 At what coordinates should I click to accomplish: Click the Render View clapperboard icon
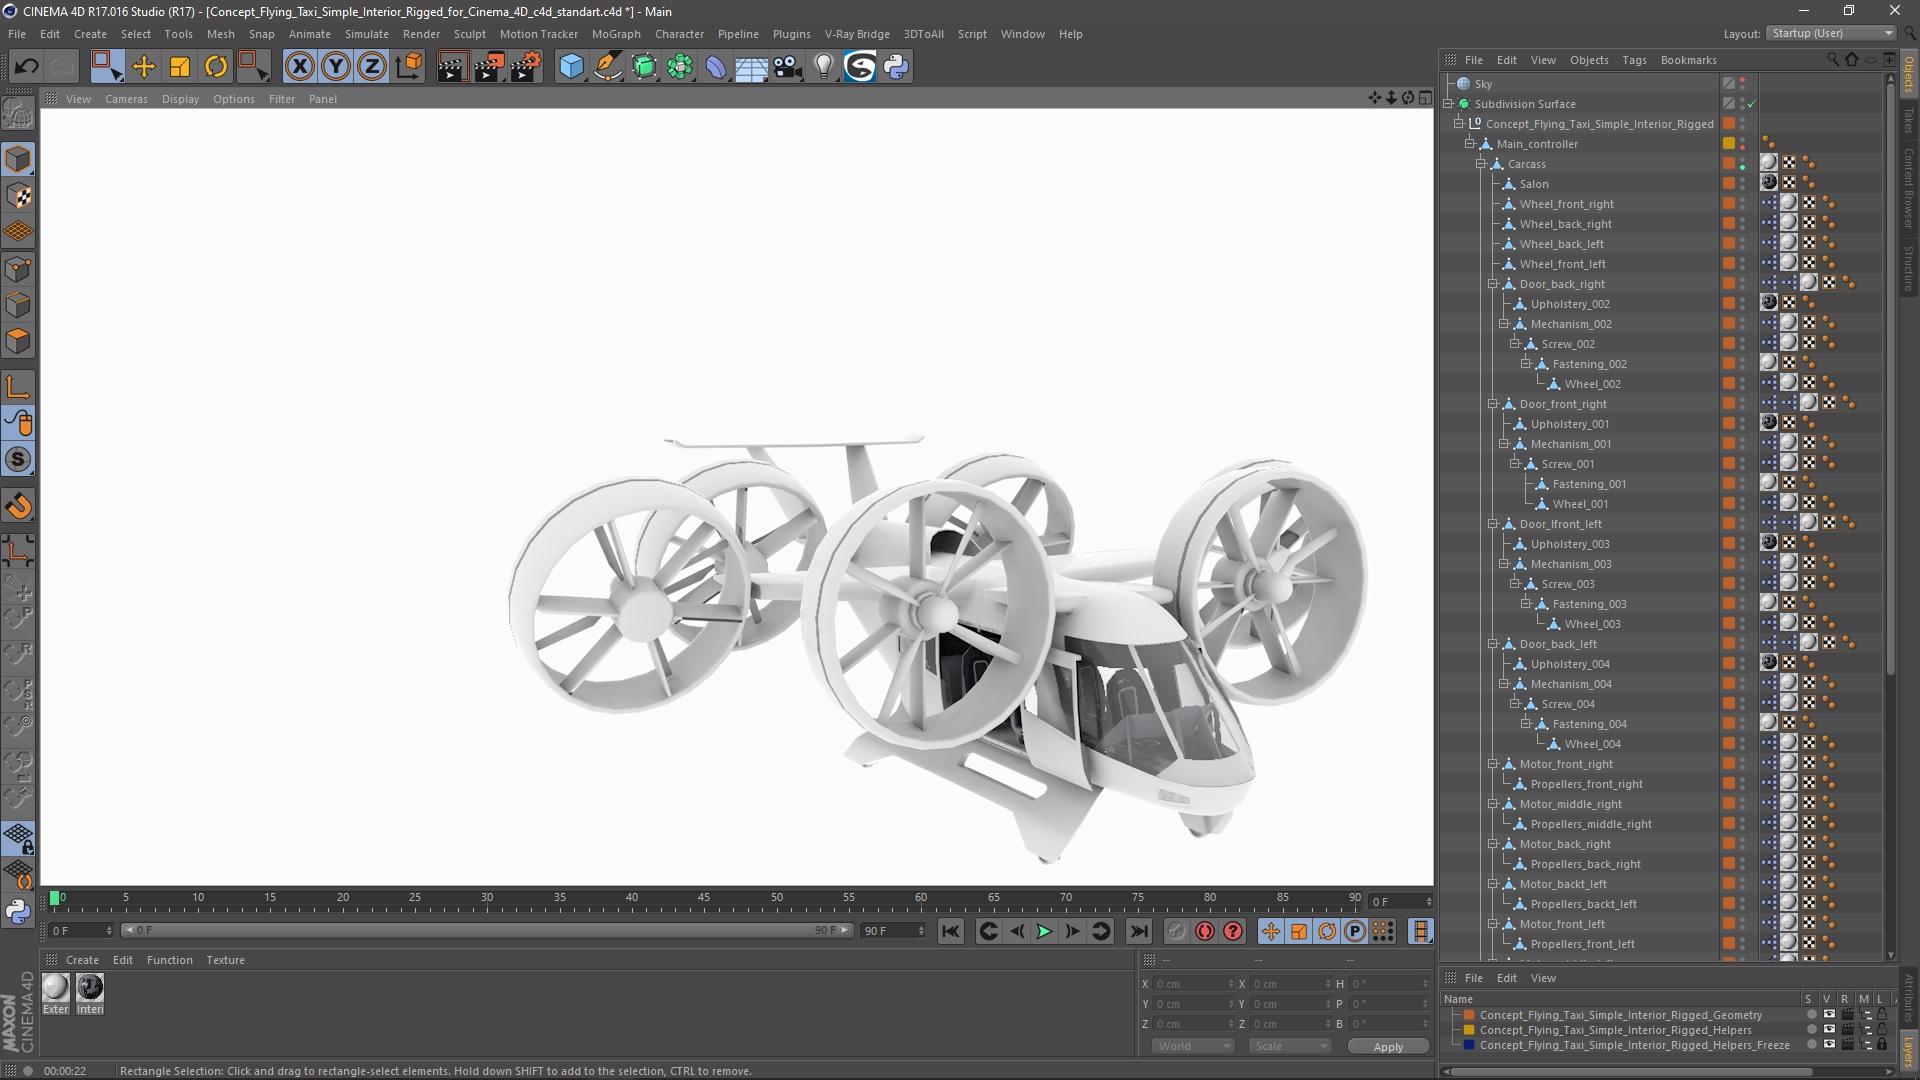(452, 67)
